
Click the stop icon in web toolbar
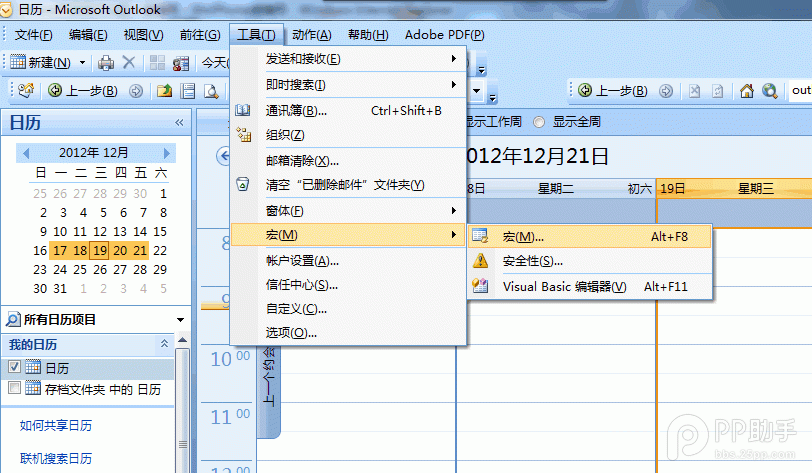(694, 91)
